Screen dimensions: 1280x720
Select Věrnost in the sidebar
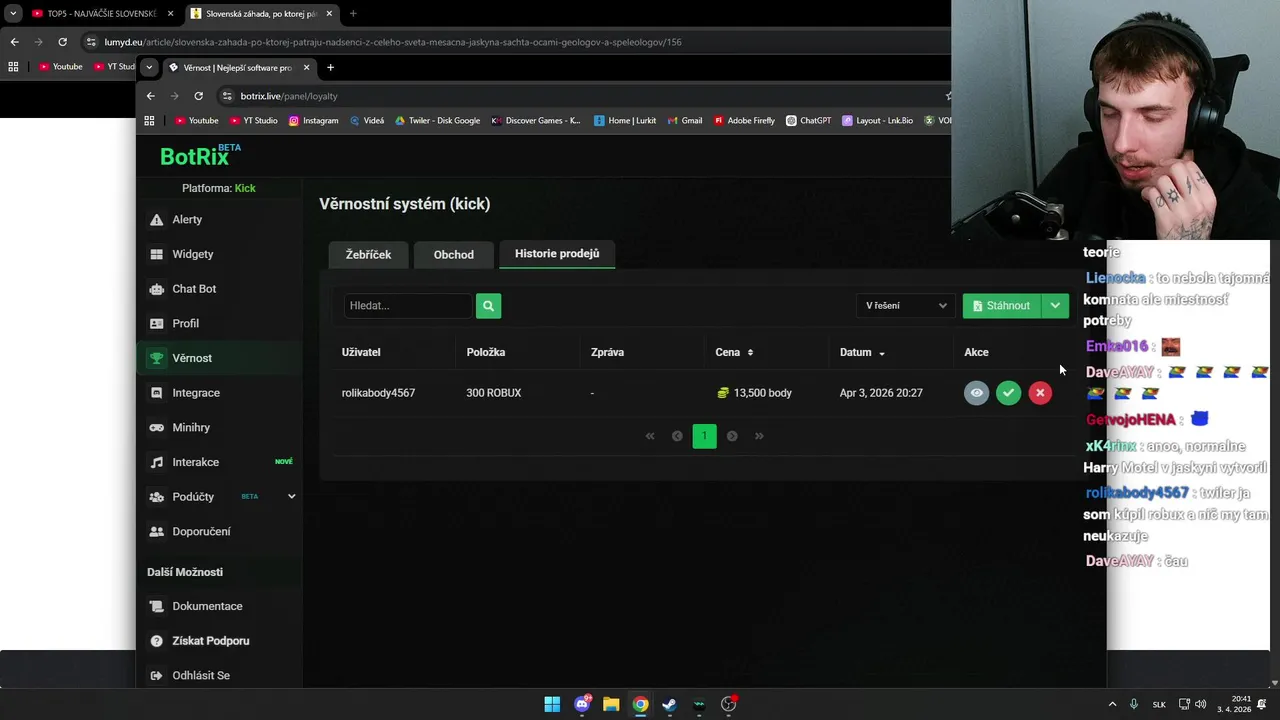pyautogui.click(x=219, y=358)
